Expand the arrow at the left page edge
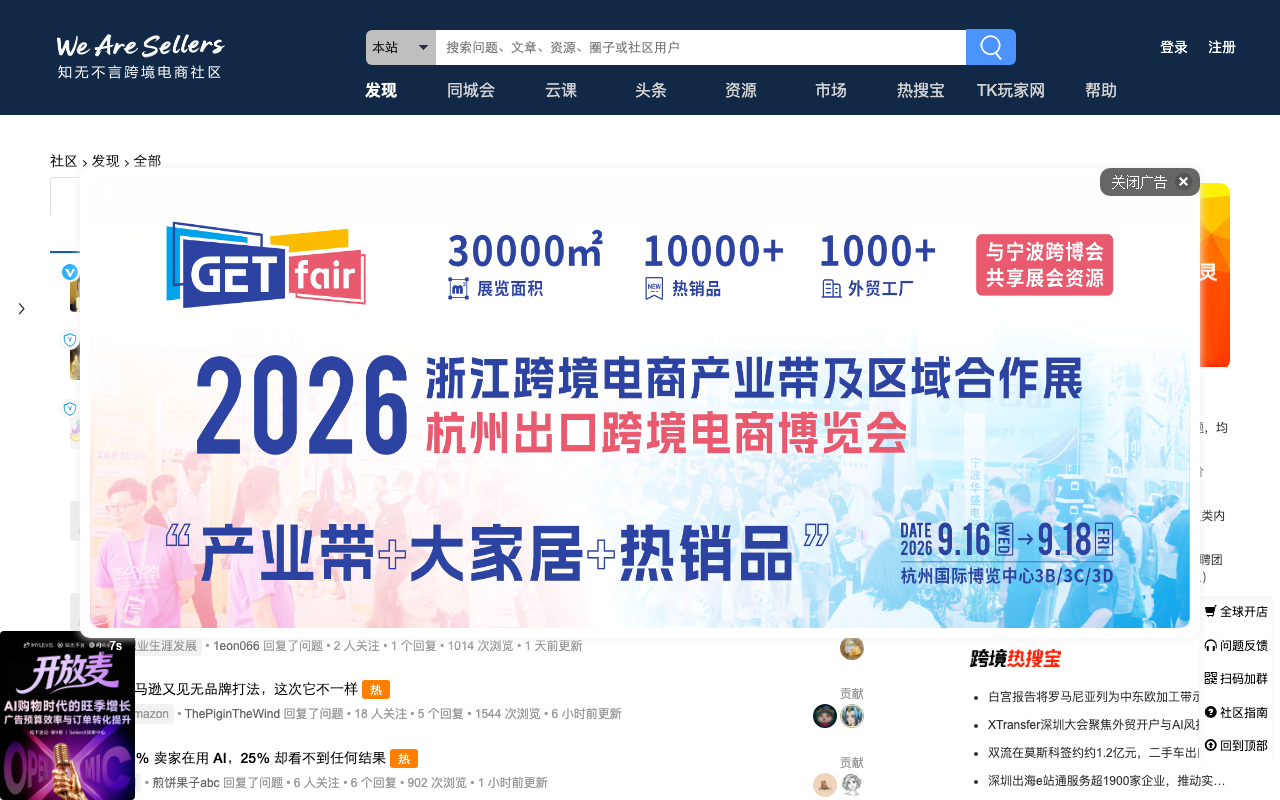Screen dimensions: 1280x800 tap(21, 309)
